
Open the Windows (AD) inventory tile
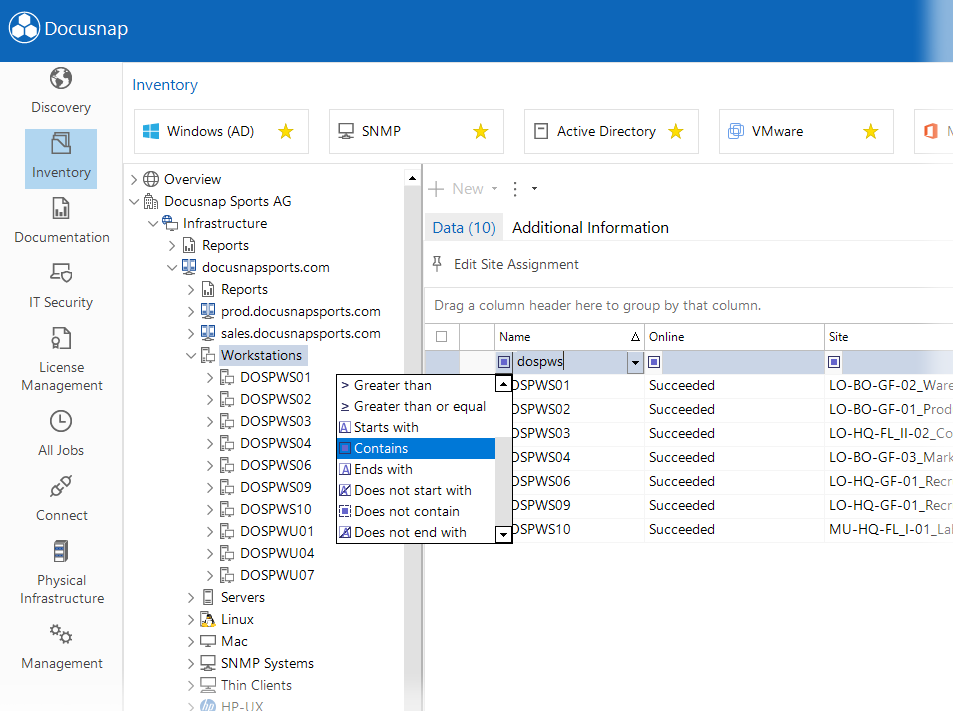(221, 131)
